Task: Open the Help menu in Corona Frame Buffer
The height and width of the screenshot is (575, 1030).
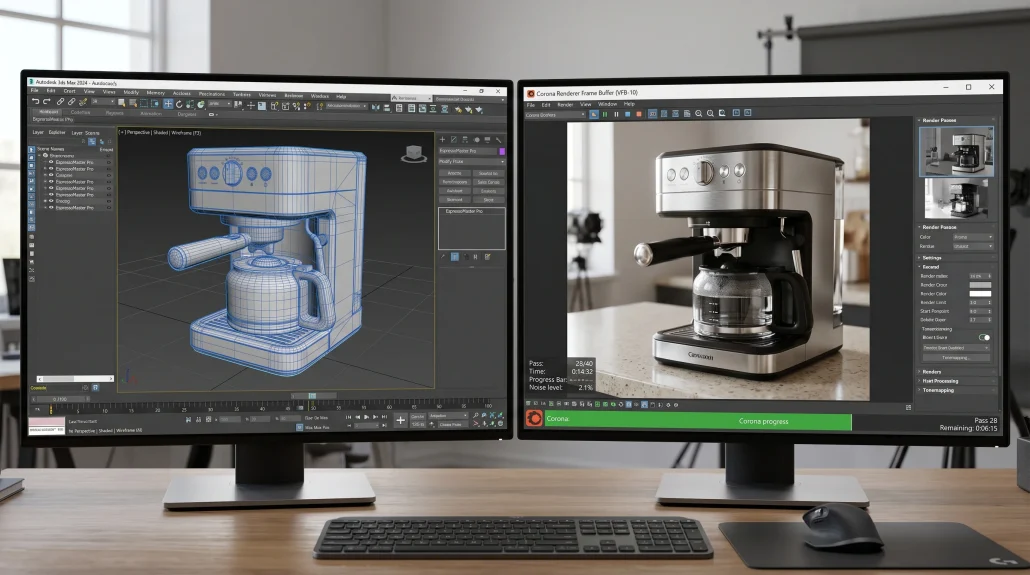Action: (x=629, y=104)
